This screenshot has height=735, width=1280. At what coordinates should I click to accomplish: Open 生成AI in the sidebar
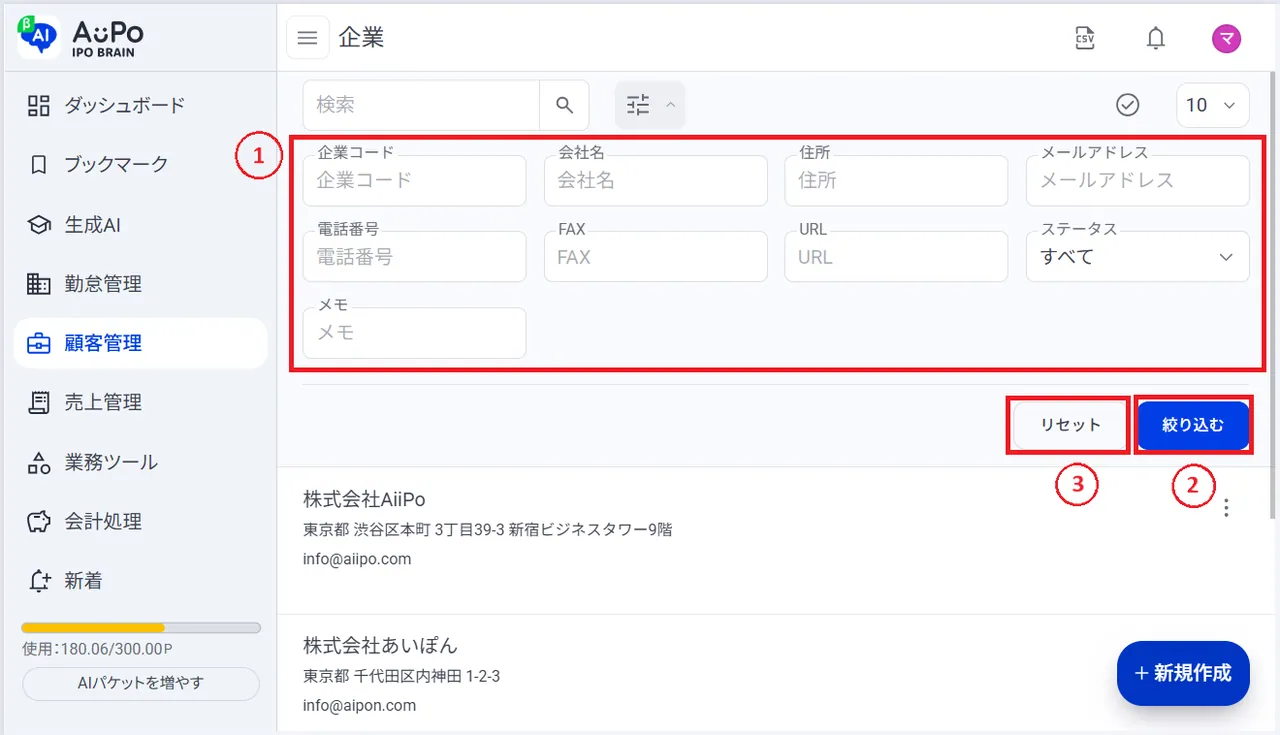pos(141,225)
